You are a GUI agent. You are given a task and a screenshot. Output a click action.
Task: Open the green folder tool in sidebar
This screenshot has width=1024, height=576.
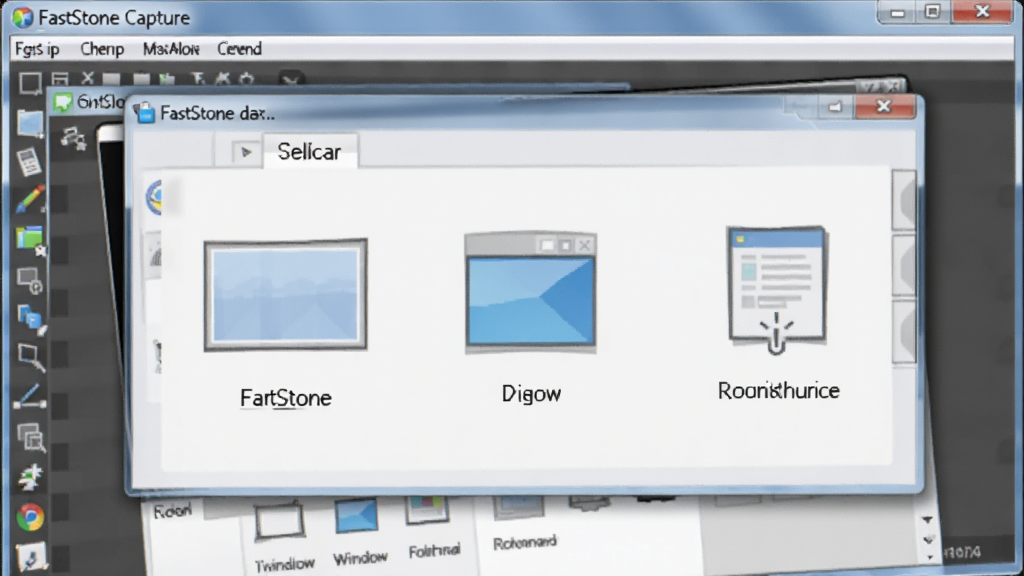(x=30, y=240)
